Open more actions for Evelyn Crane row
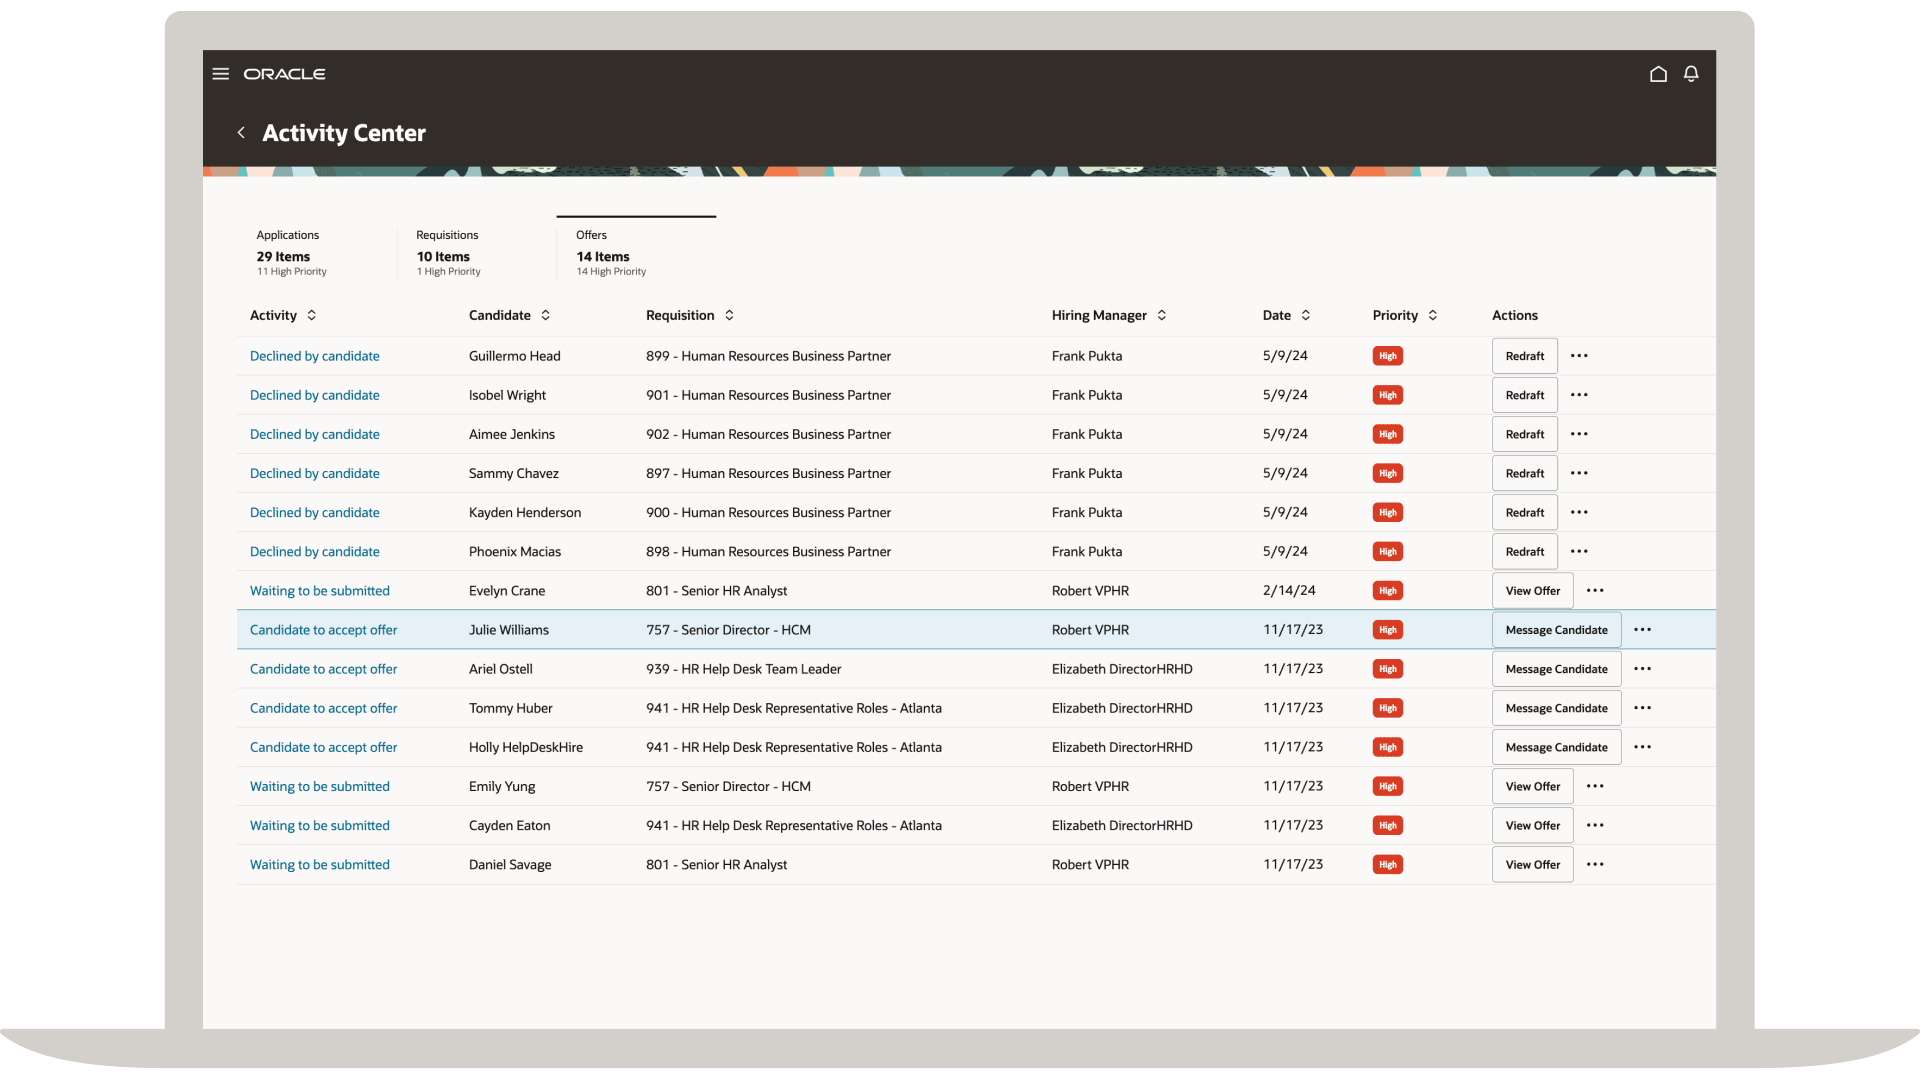1920x1080 pixels. (1595, 591)
